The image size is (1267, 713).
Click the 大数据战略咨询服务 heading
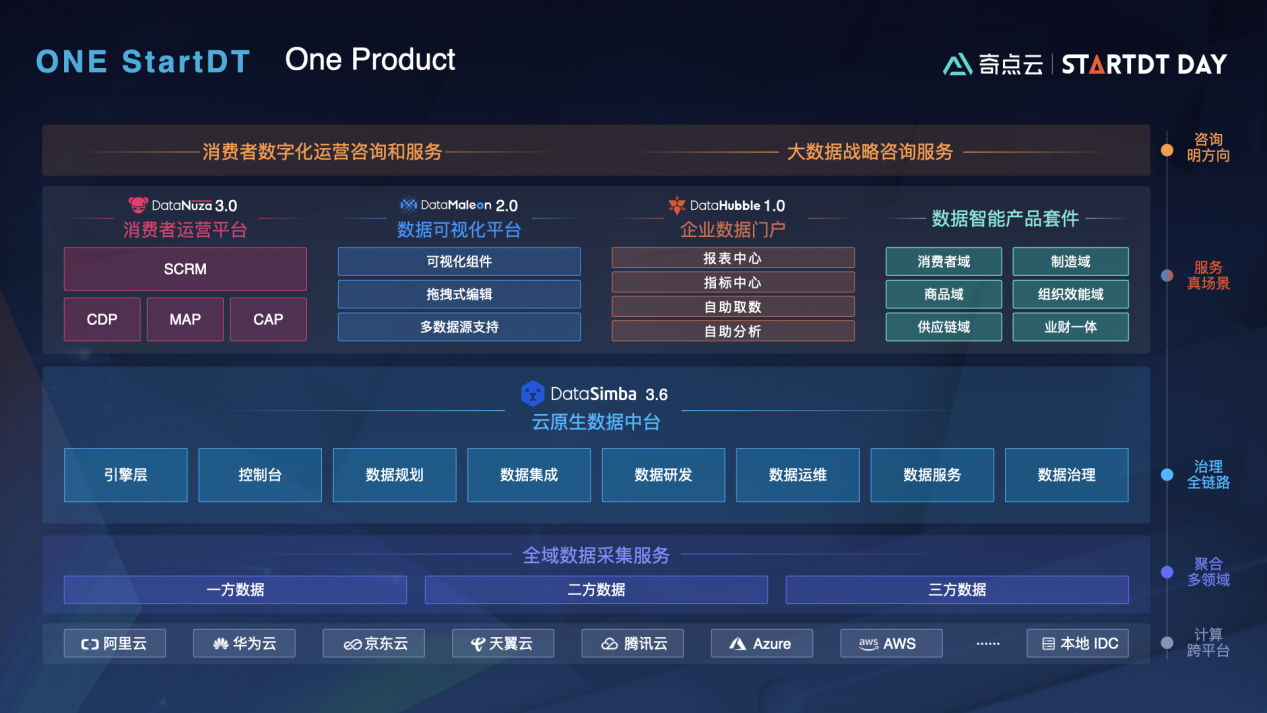(x=869, y=152)
